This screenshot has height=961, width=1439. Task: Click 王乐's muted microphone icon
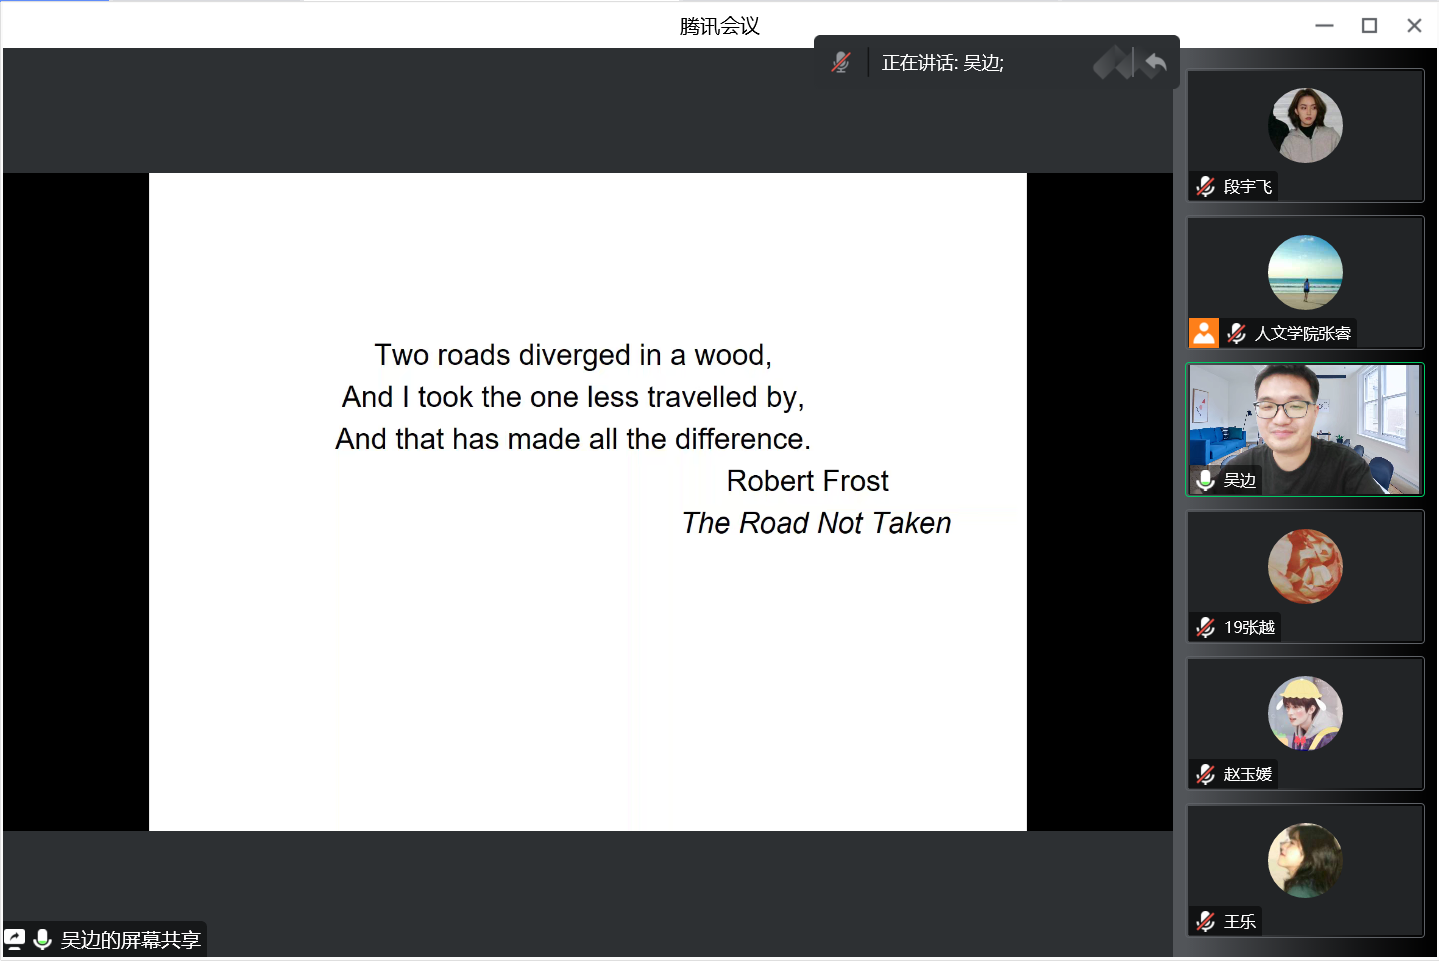tap(1206, 921)
